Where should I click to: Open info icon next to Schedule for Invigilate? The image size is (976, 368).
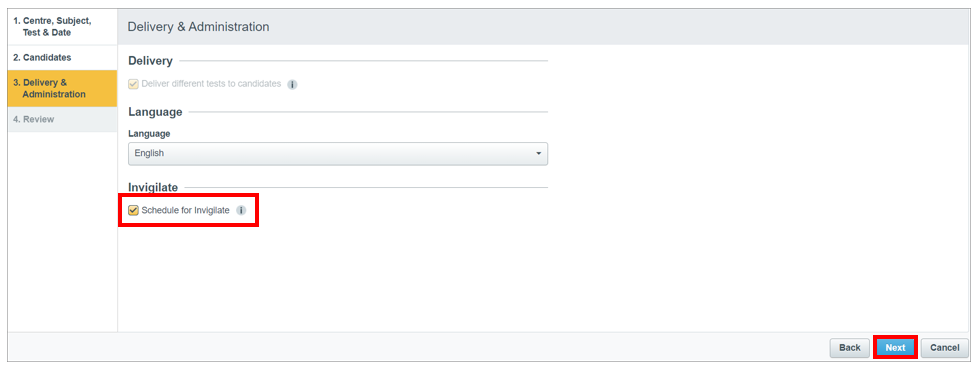pos(241,210)
